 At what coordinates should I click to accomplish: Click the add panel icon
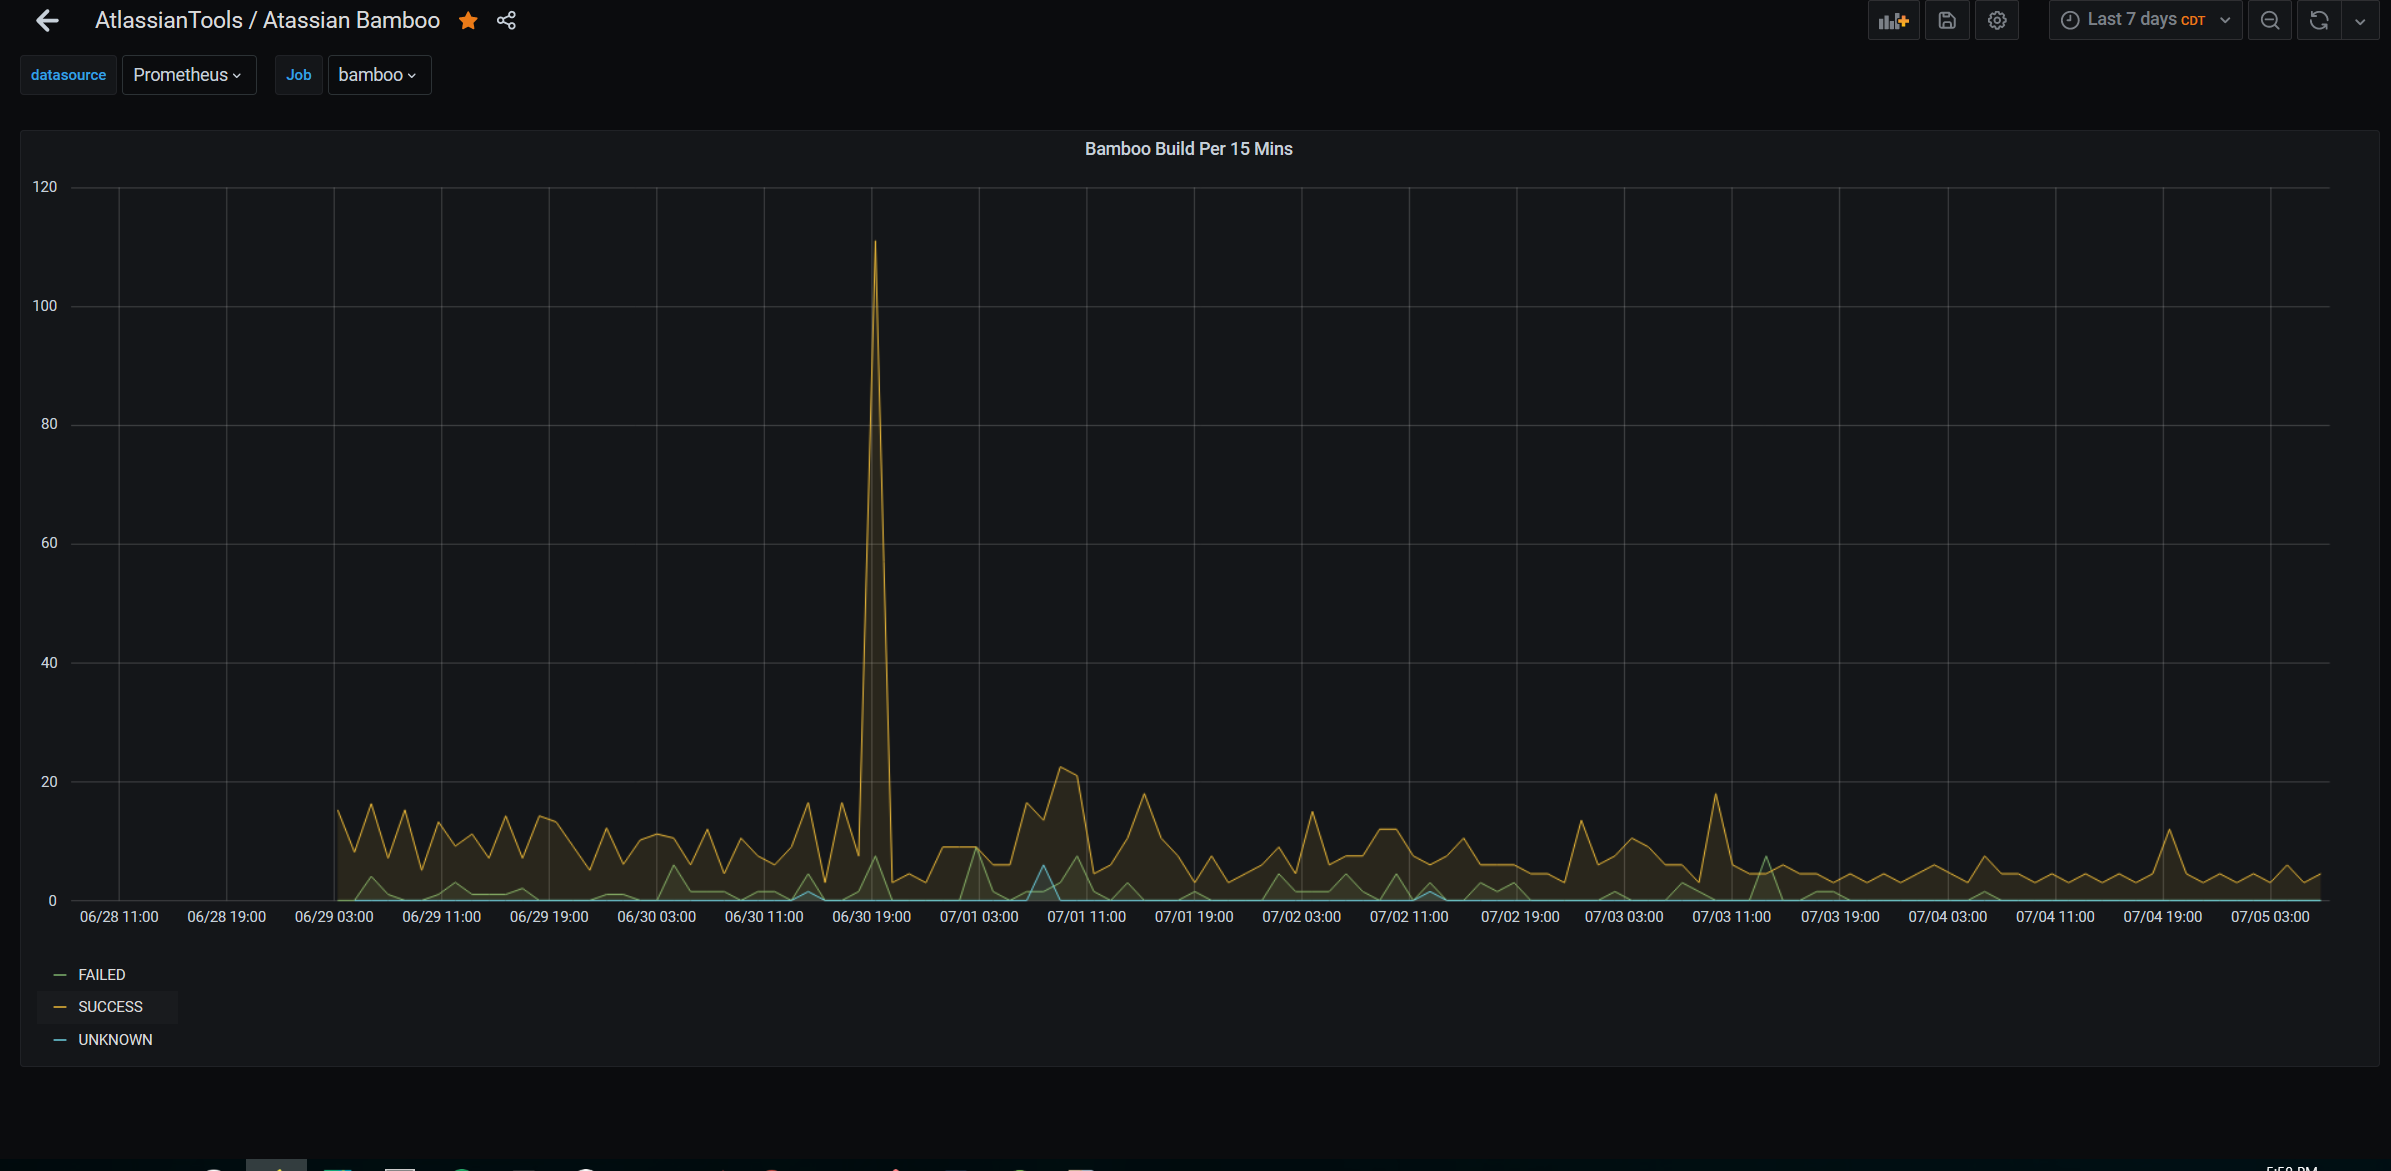(1893, 20)
